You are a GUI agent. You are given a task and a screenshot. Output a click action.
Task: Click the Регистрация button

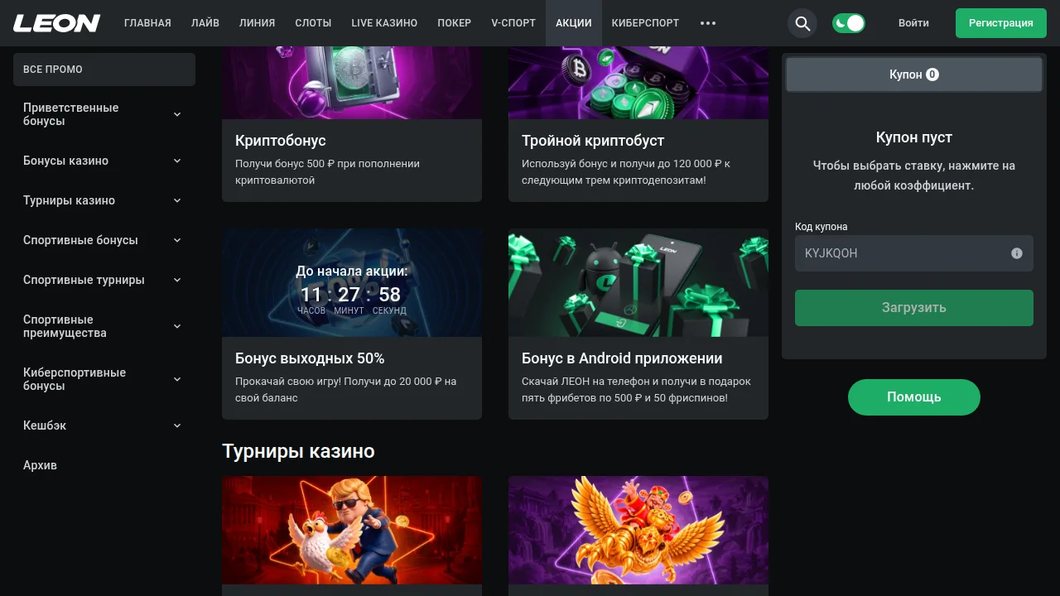coord(1001,23)
